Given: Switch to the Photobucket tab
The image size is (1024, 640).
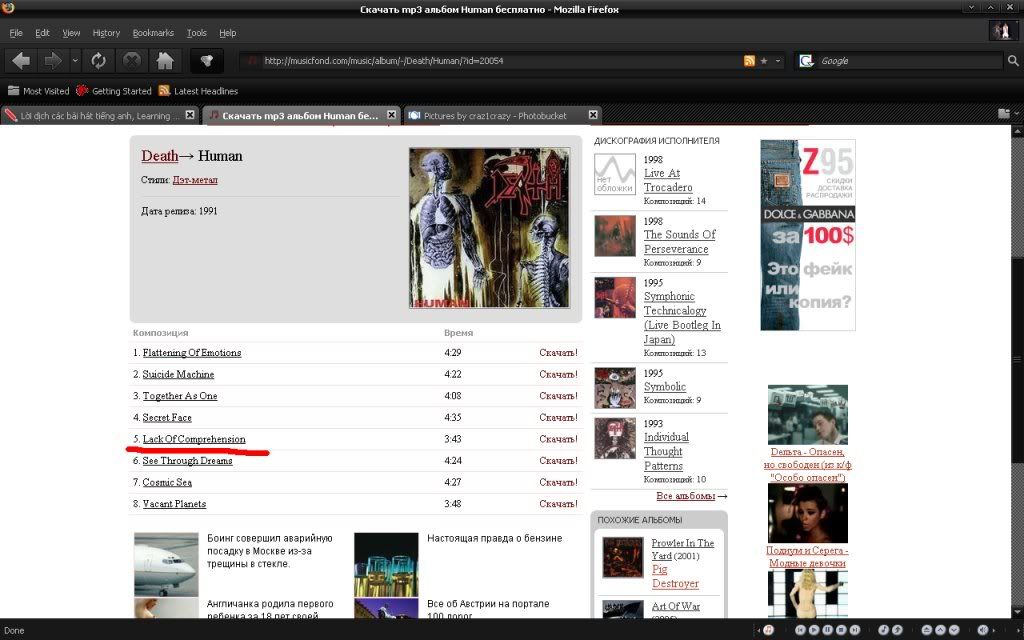Looking at the screenshot, I should point(495,116).
